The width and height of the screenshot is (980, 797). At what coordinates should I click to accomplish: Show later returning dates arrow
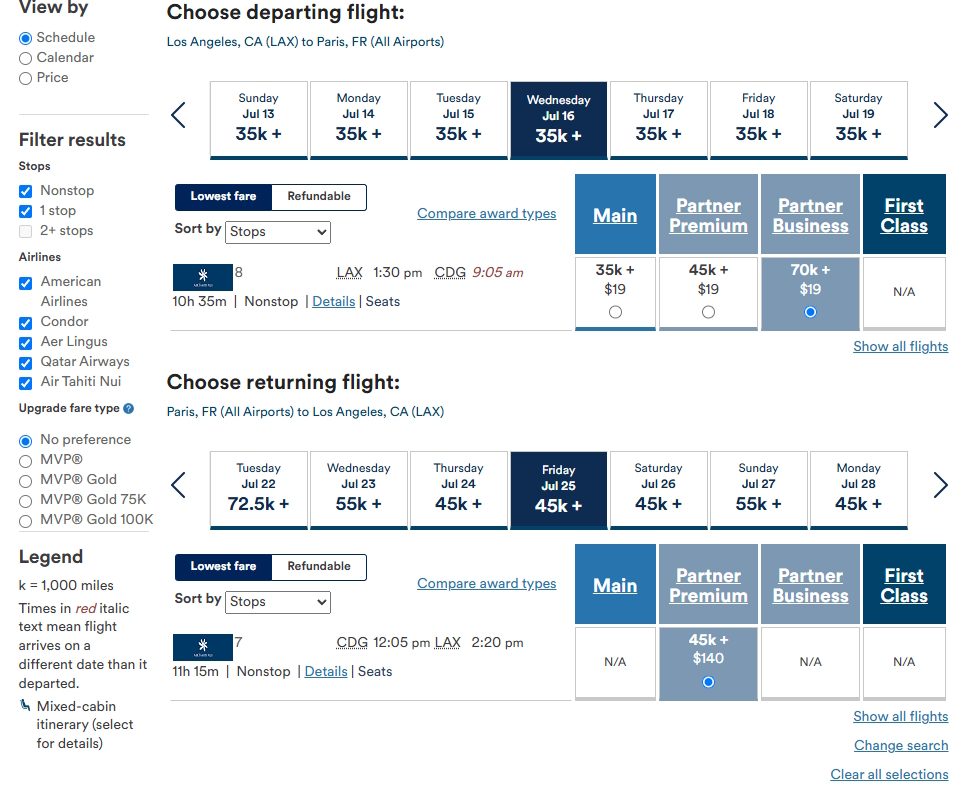pos(941,485)
